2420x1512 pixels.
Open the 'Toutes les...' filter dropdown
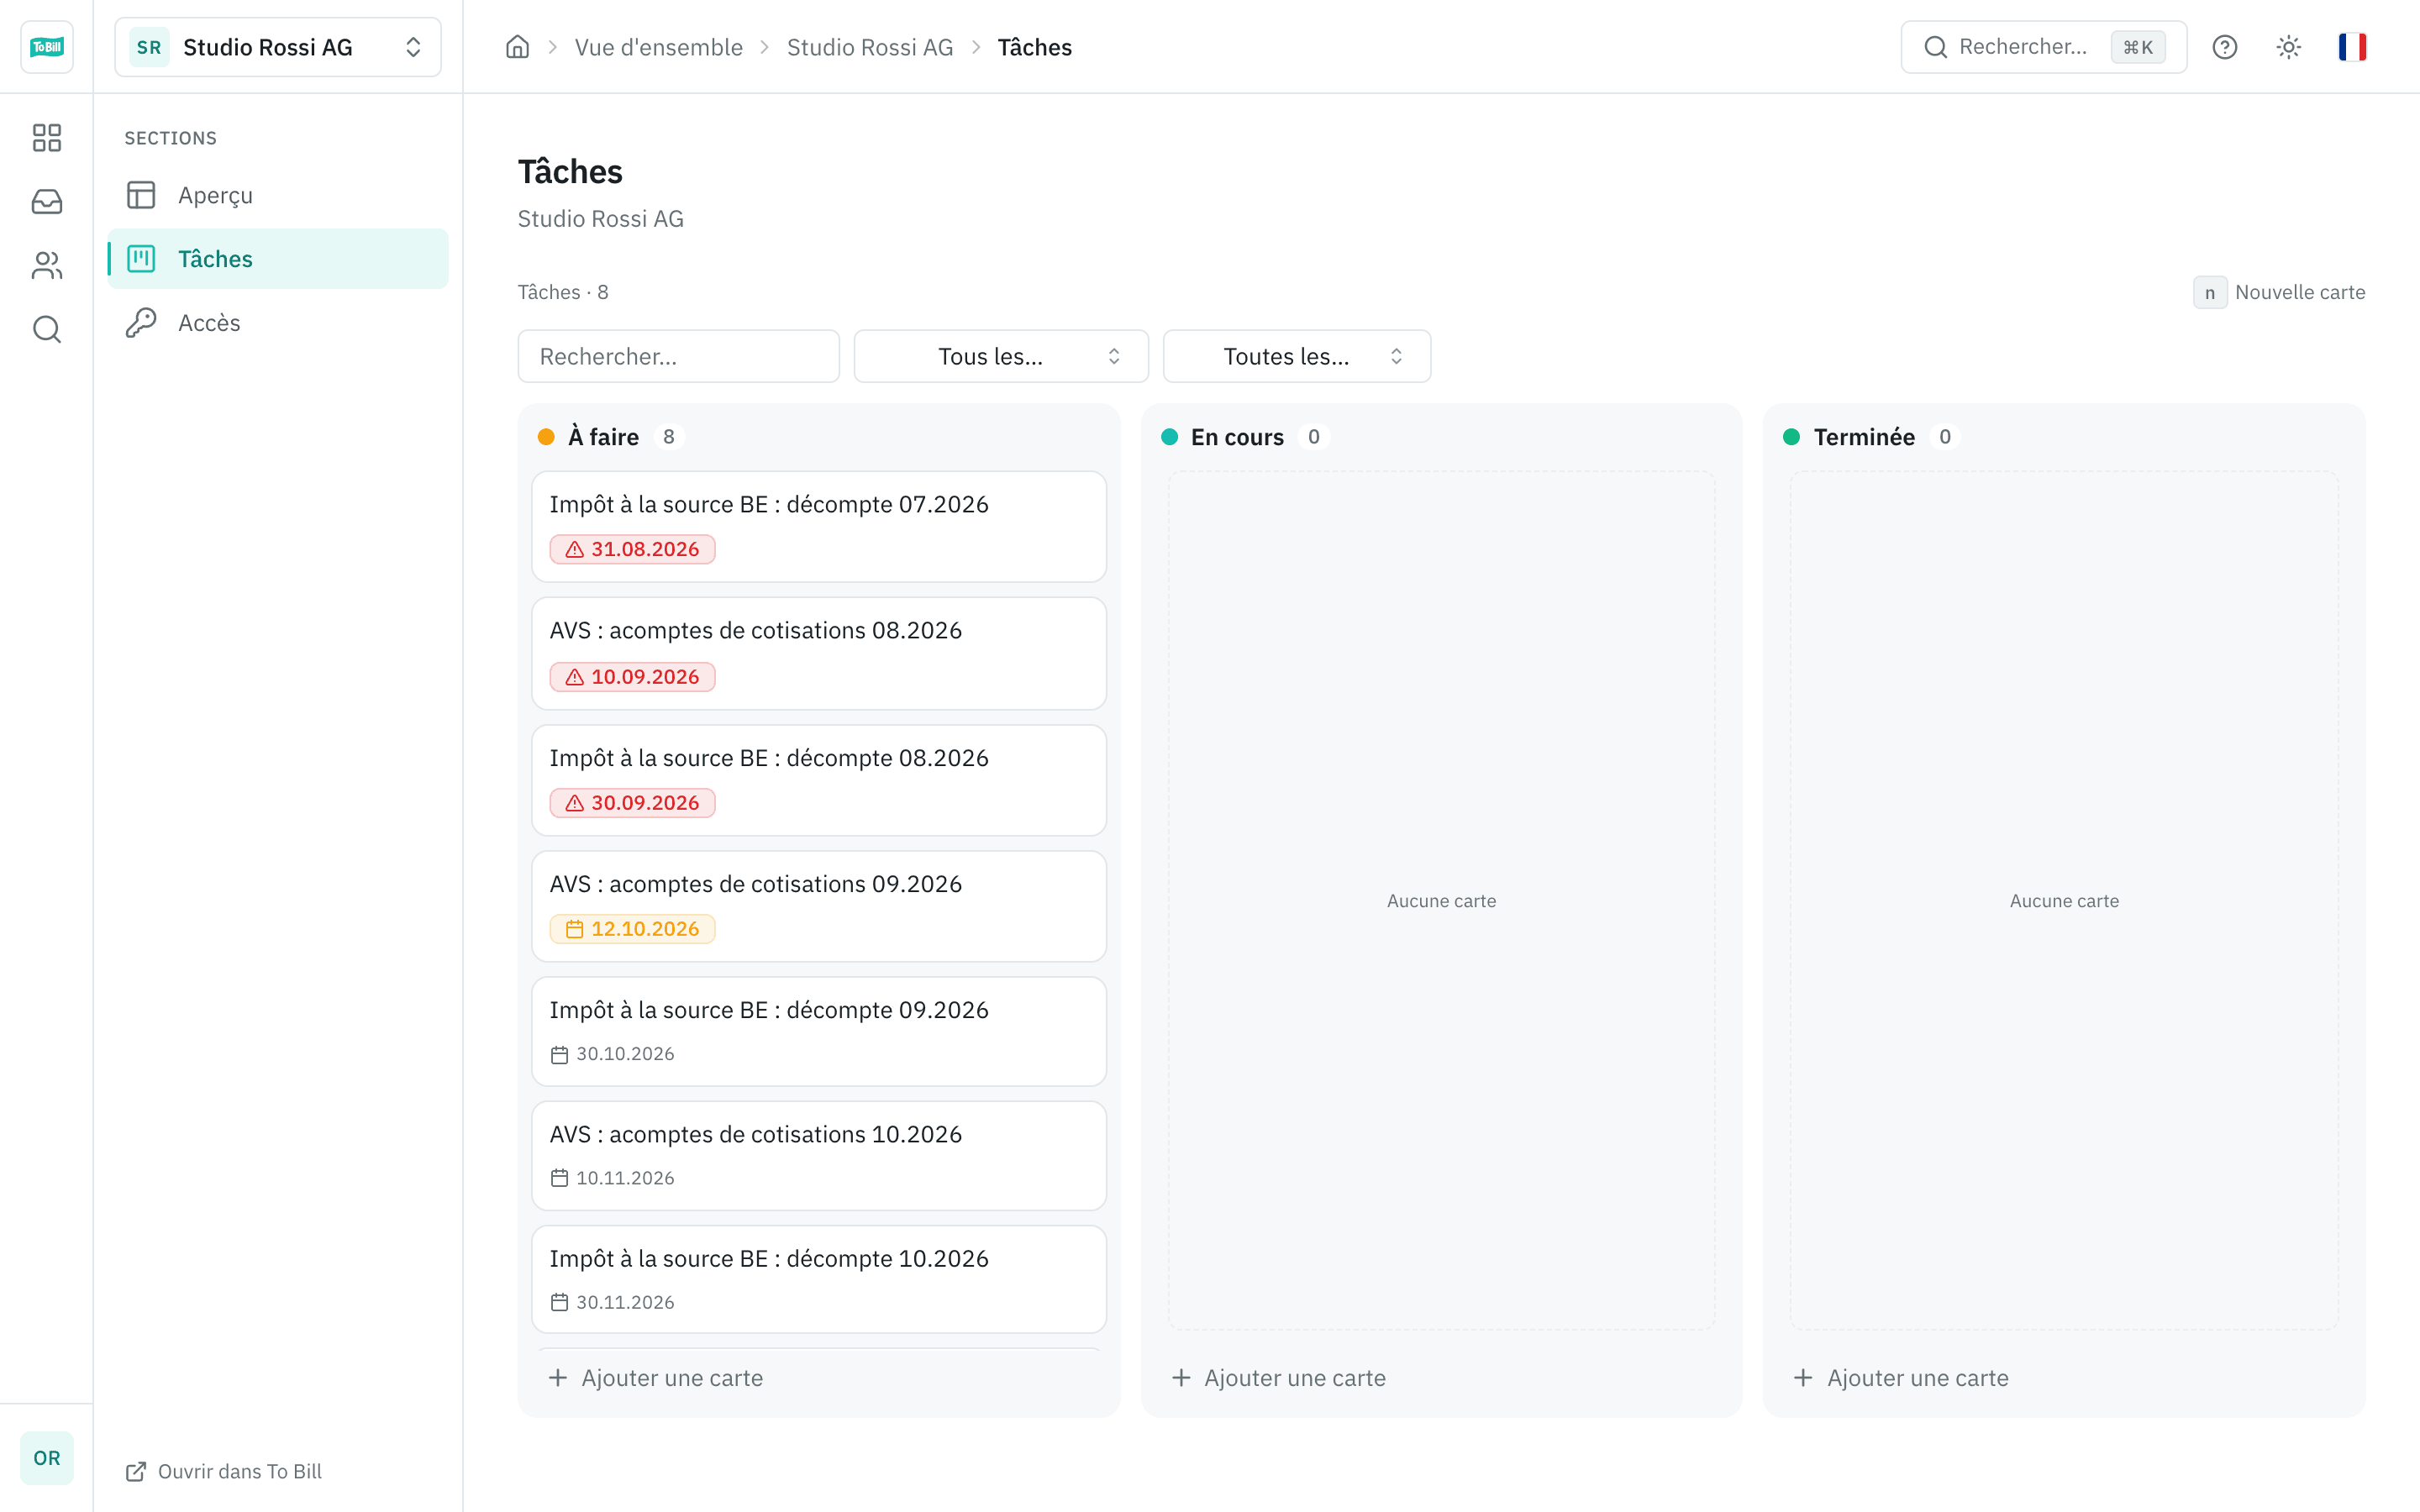(x=1297, y=356)
